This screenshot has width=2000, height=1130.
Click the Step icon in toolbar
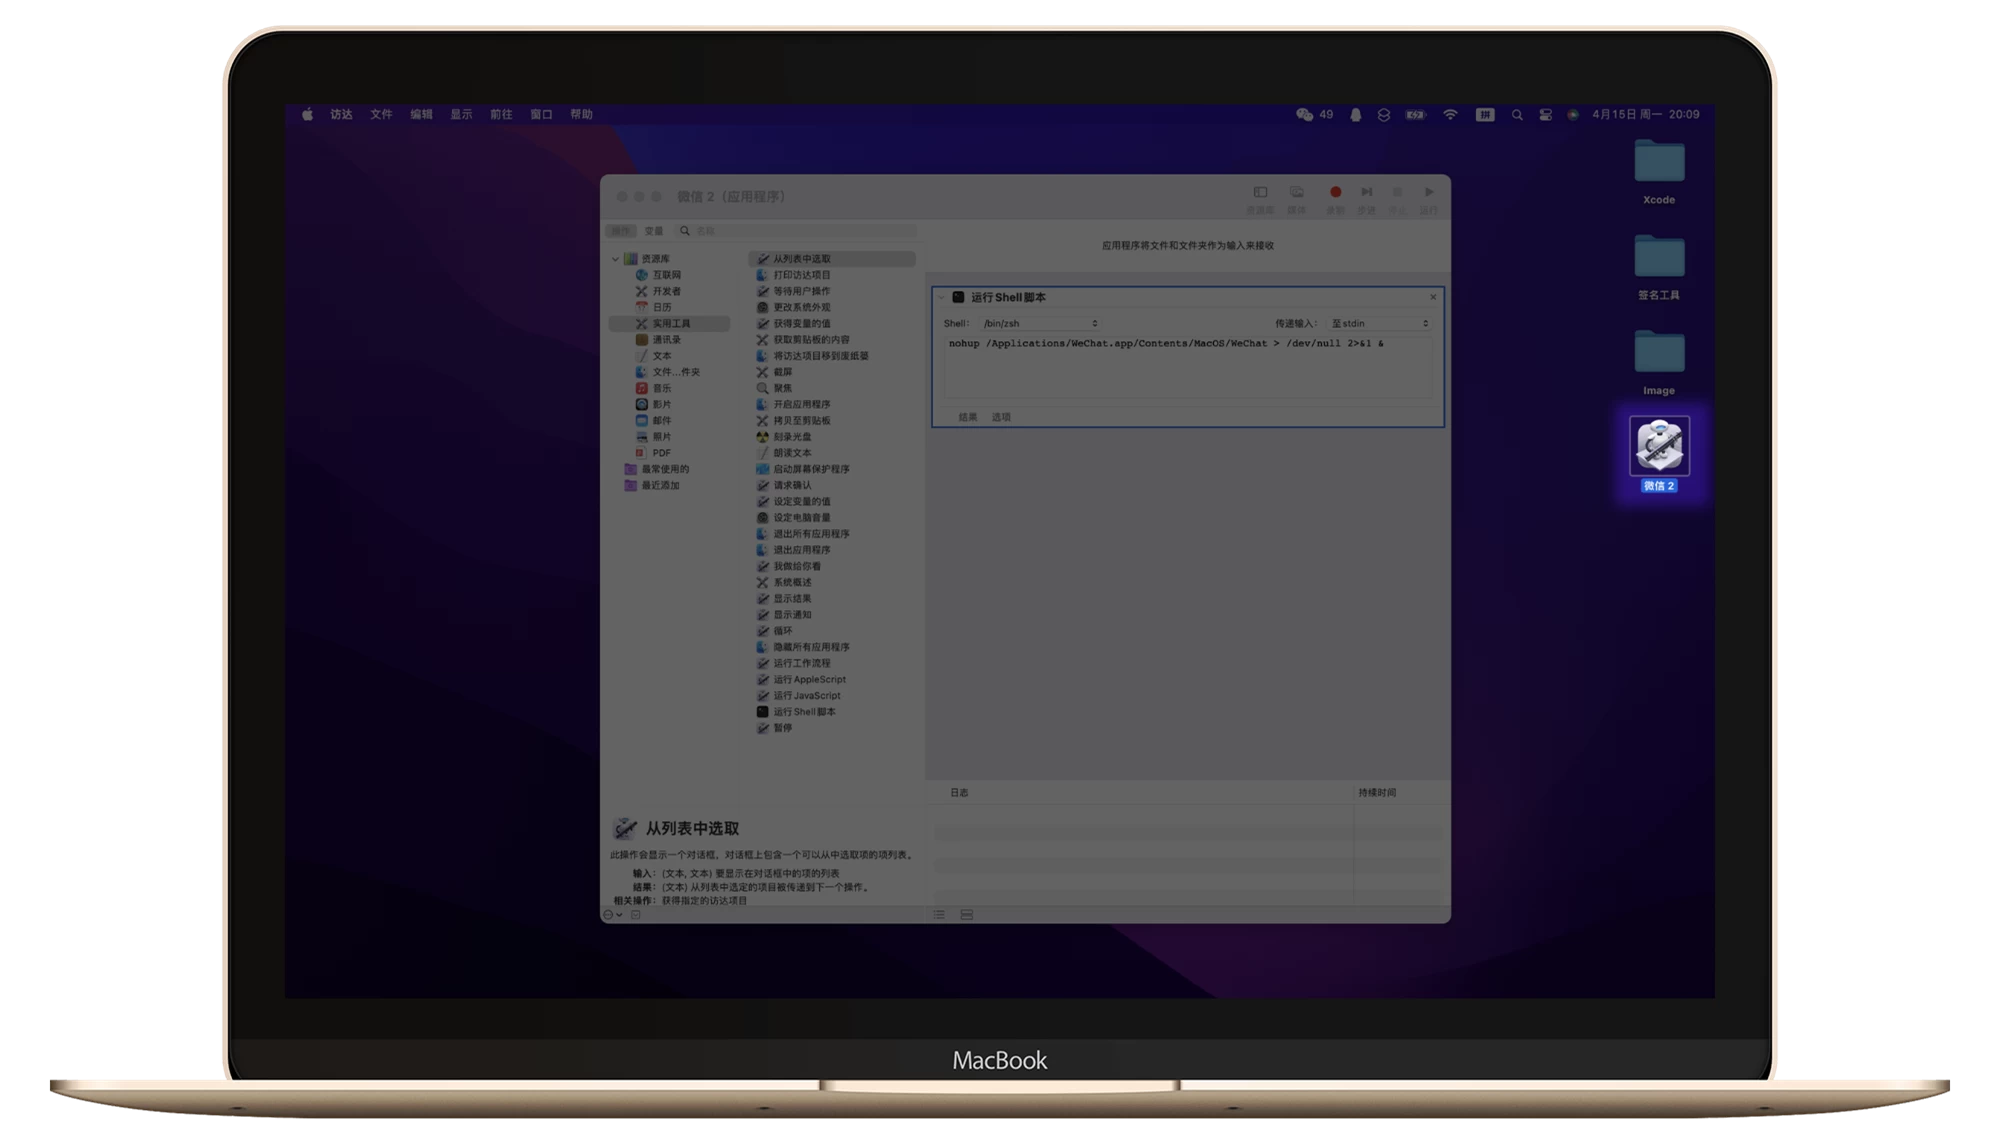(1366, 192)
